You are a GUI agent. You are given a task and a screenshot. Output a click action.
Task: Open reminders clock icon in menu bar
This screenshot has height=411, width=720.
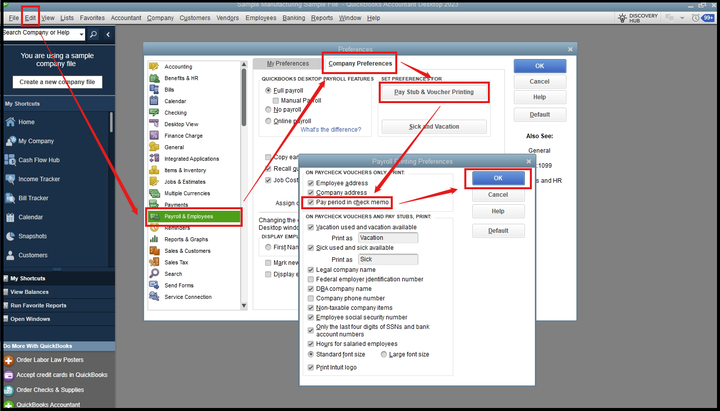click(696, 18)
